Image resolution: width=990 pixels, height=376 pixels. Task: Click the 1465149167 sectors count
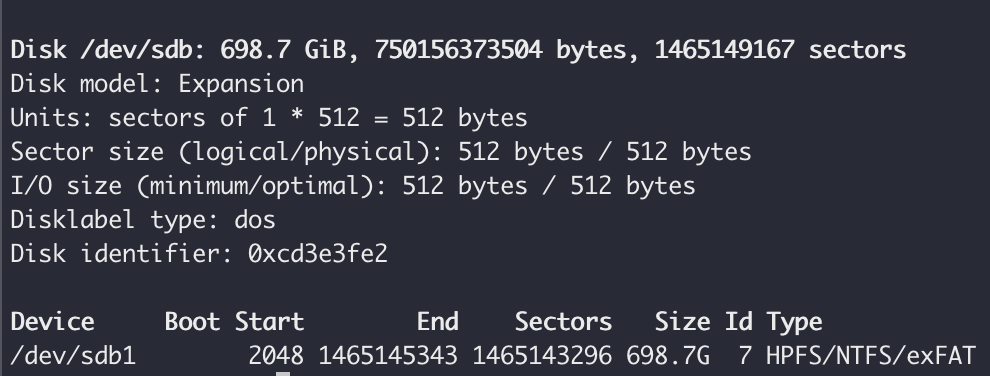coord(779,50)
